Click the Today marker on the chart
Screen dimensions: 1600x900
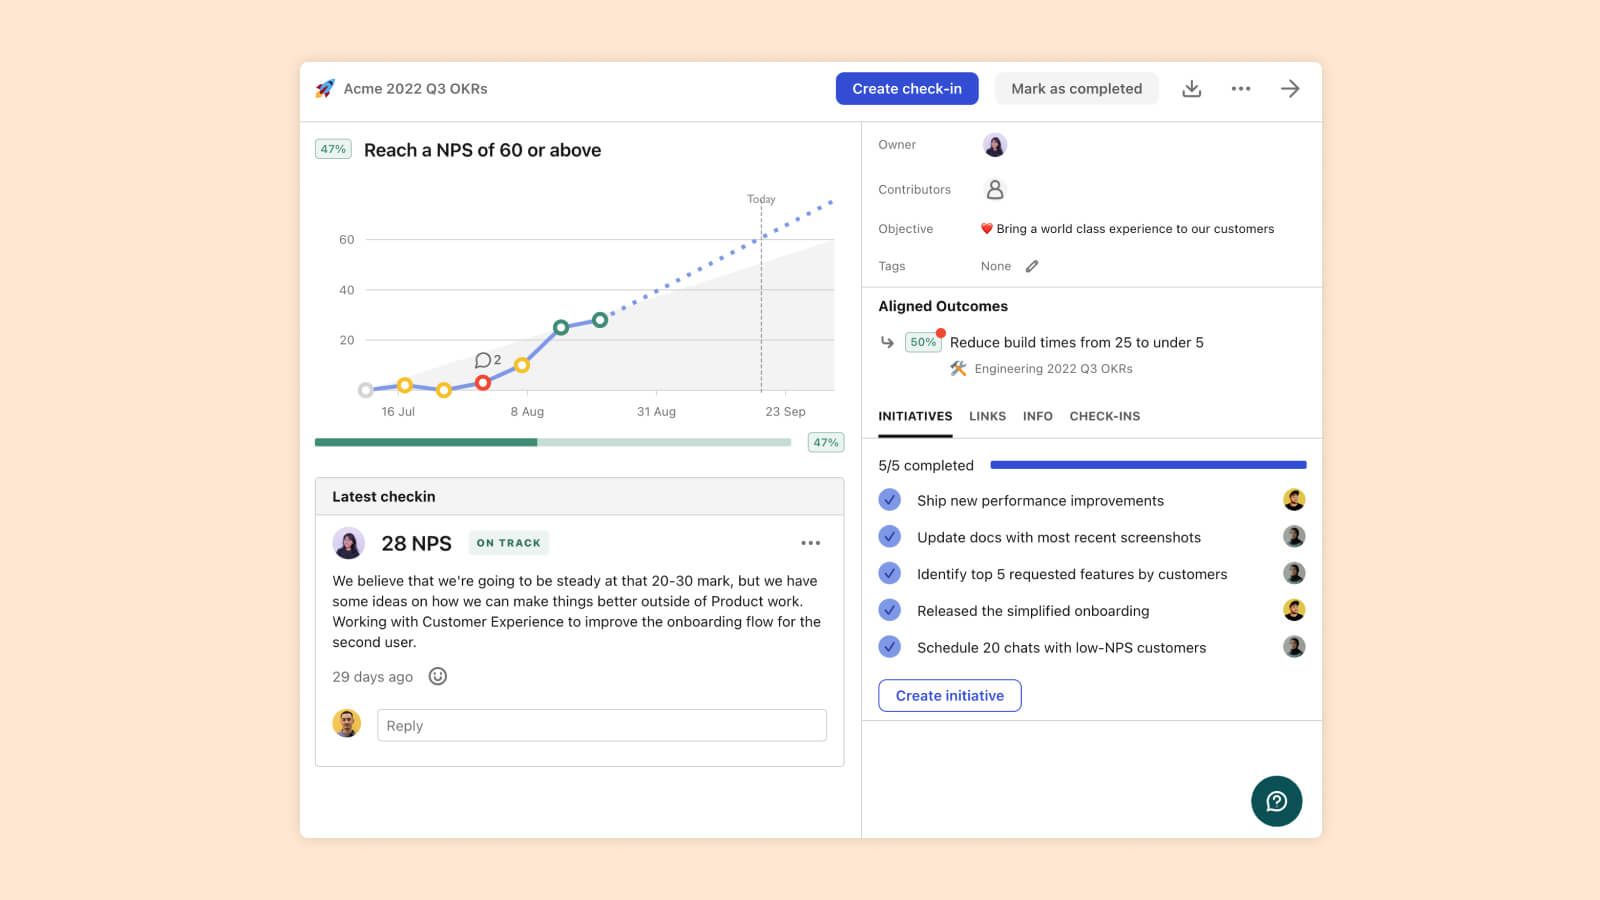click(x=761, y=199)
